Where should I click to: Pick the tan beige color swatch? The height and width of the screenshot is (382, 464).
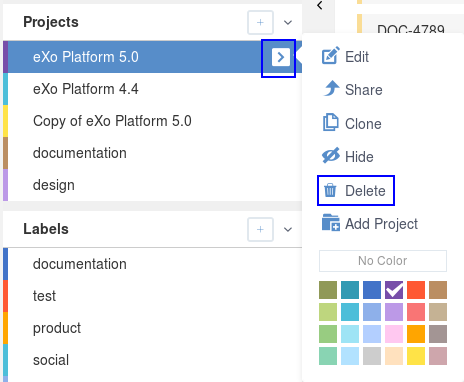[438, 312]
